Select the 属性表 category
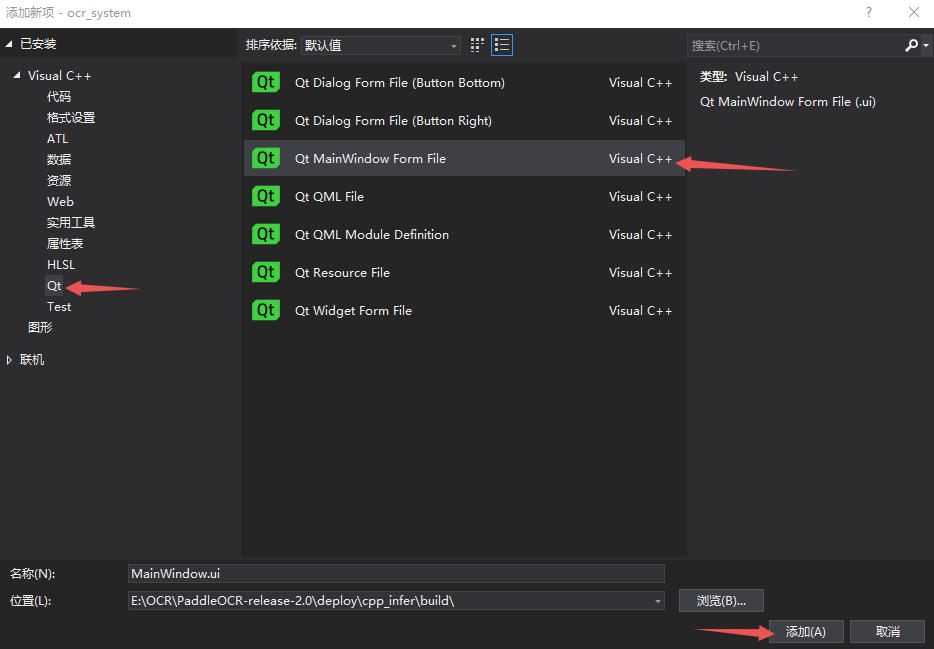Screen dimensions: 934x649 pyautogui.click(x=65, y=244)
